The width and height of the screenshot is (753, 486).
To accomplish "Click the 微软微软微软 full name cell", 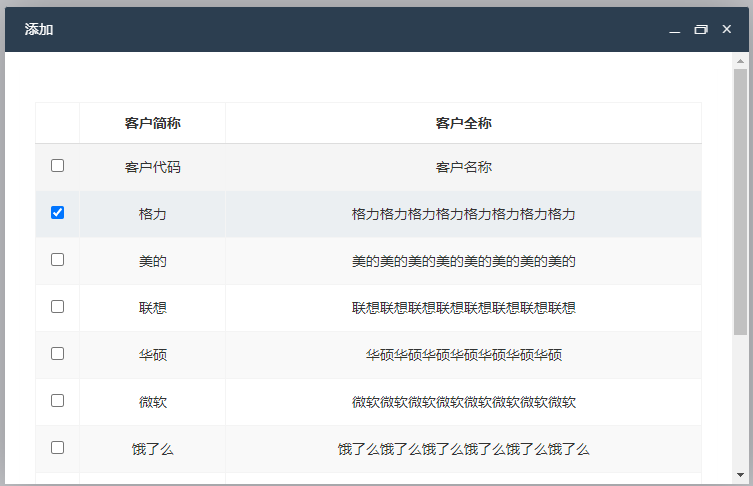I will 463,402.
